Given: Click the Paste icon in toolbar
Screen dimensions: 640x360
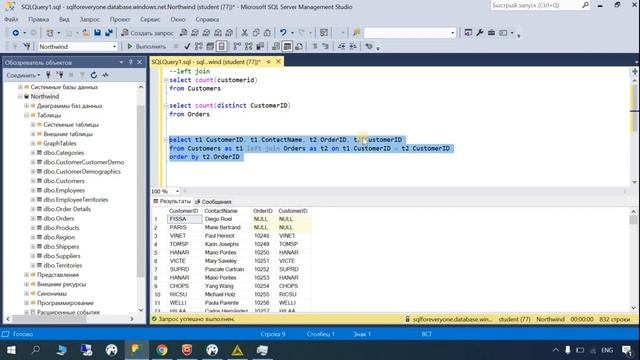Looking at the screenshot, I should coord(267,33).
